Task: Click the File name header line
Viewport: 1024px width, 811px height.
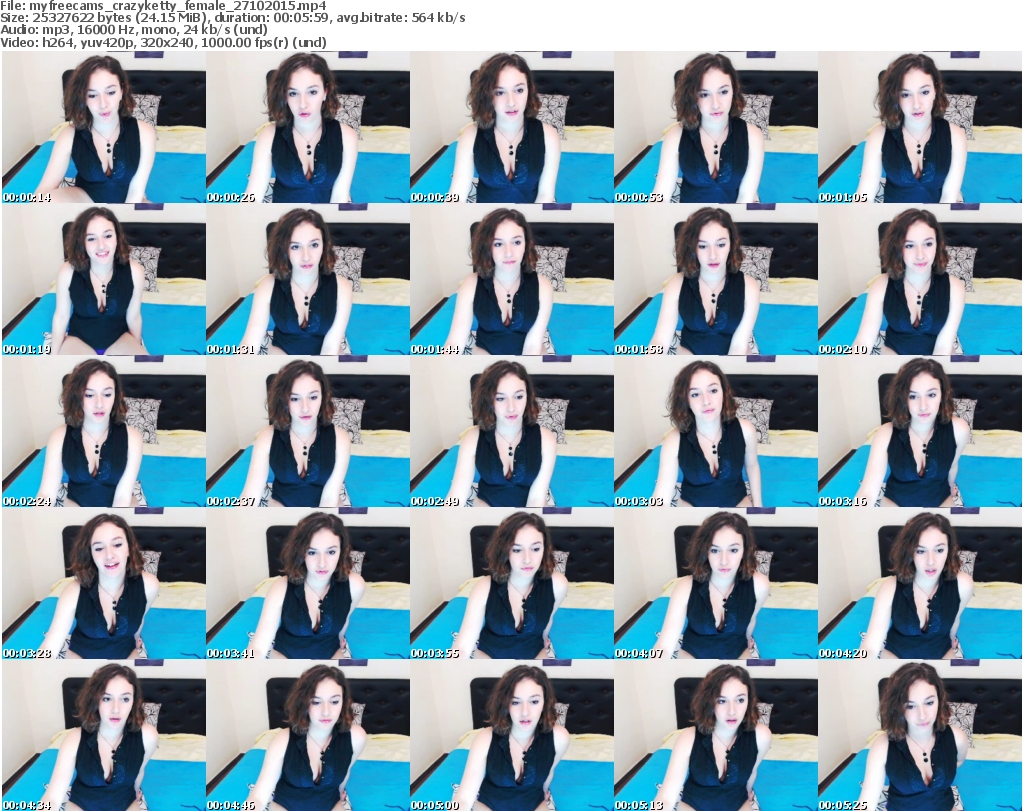Action: point(163,6)
